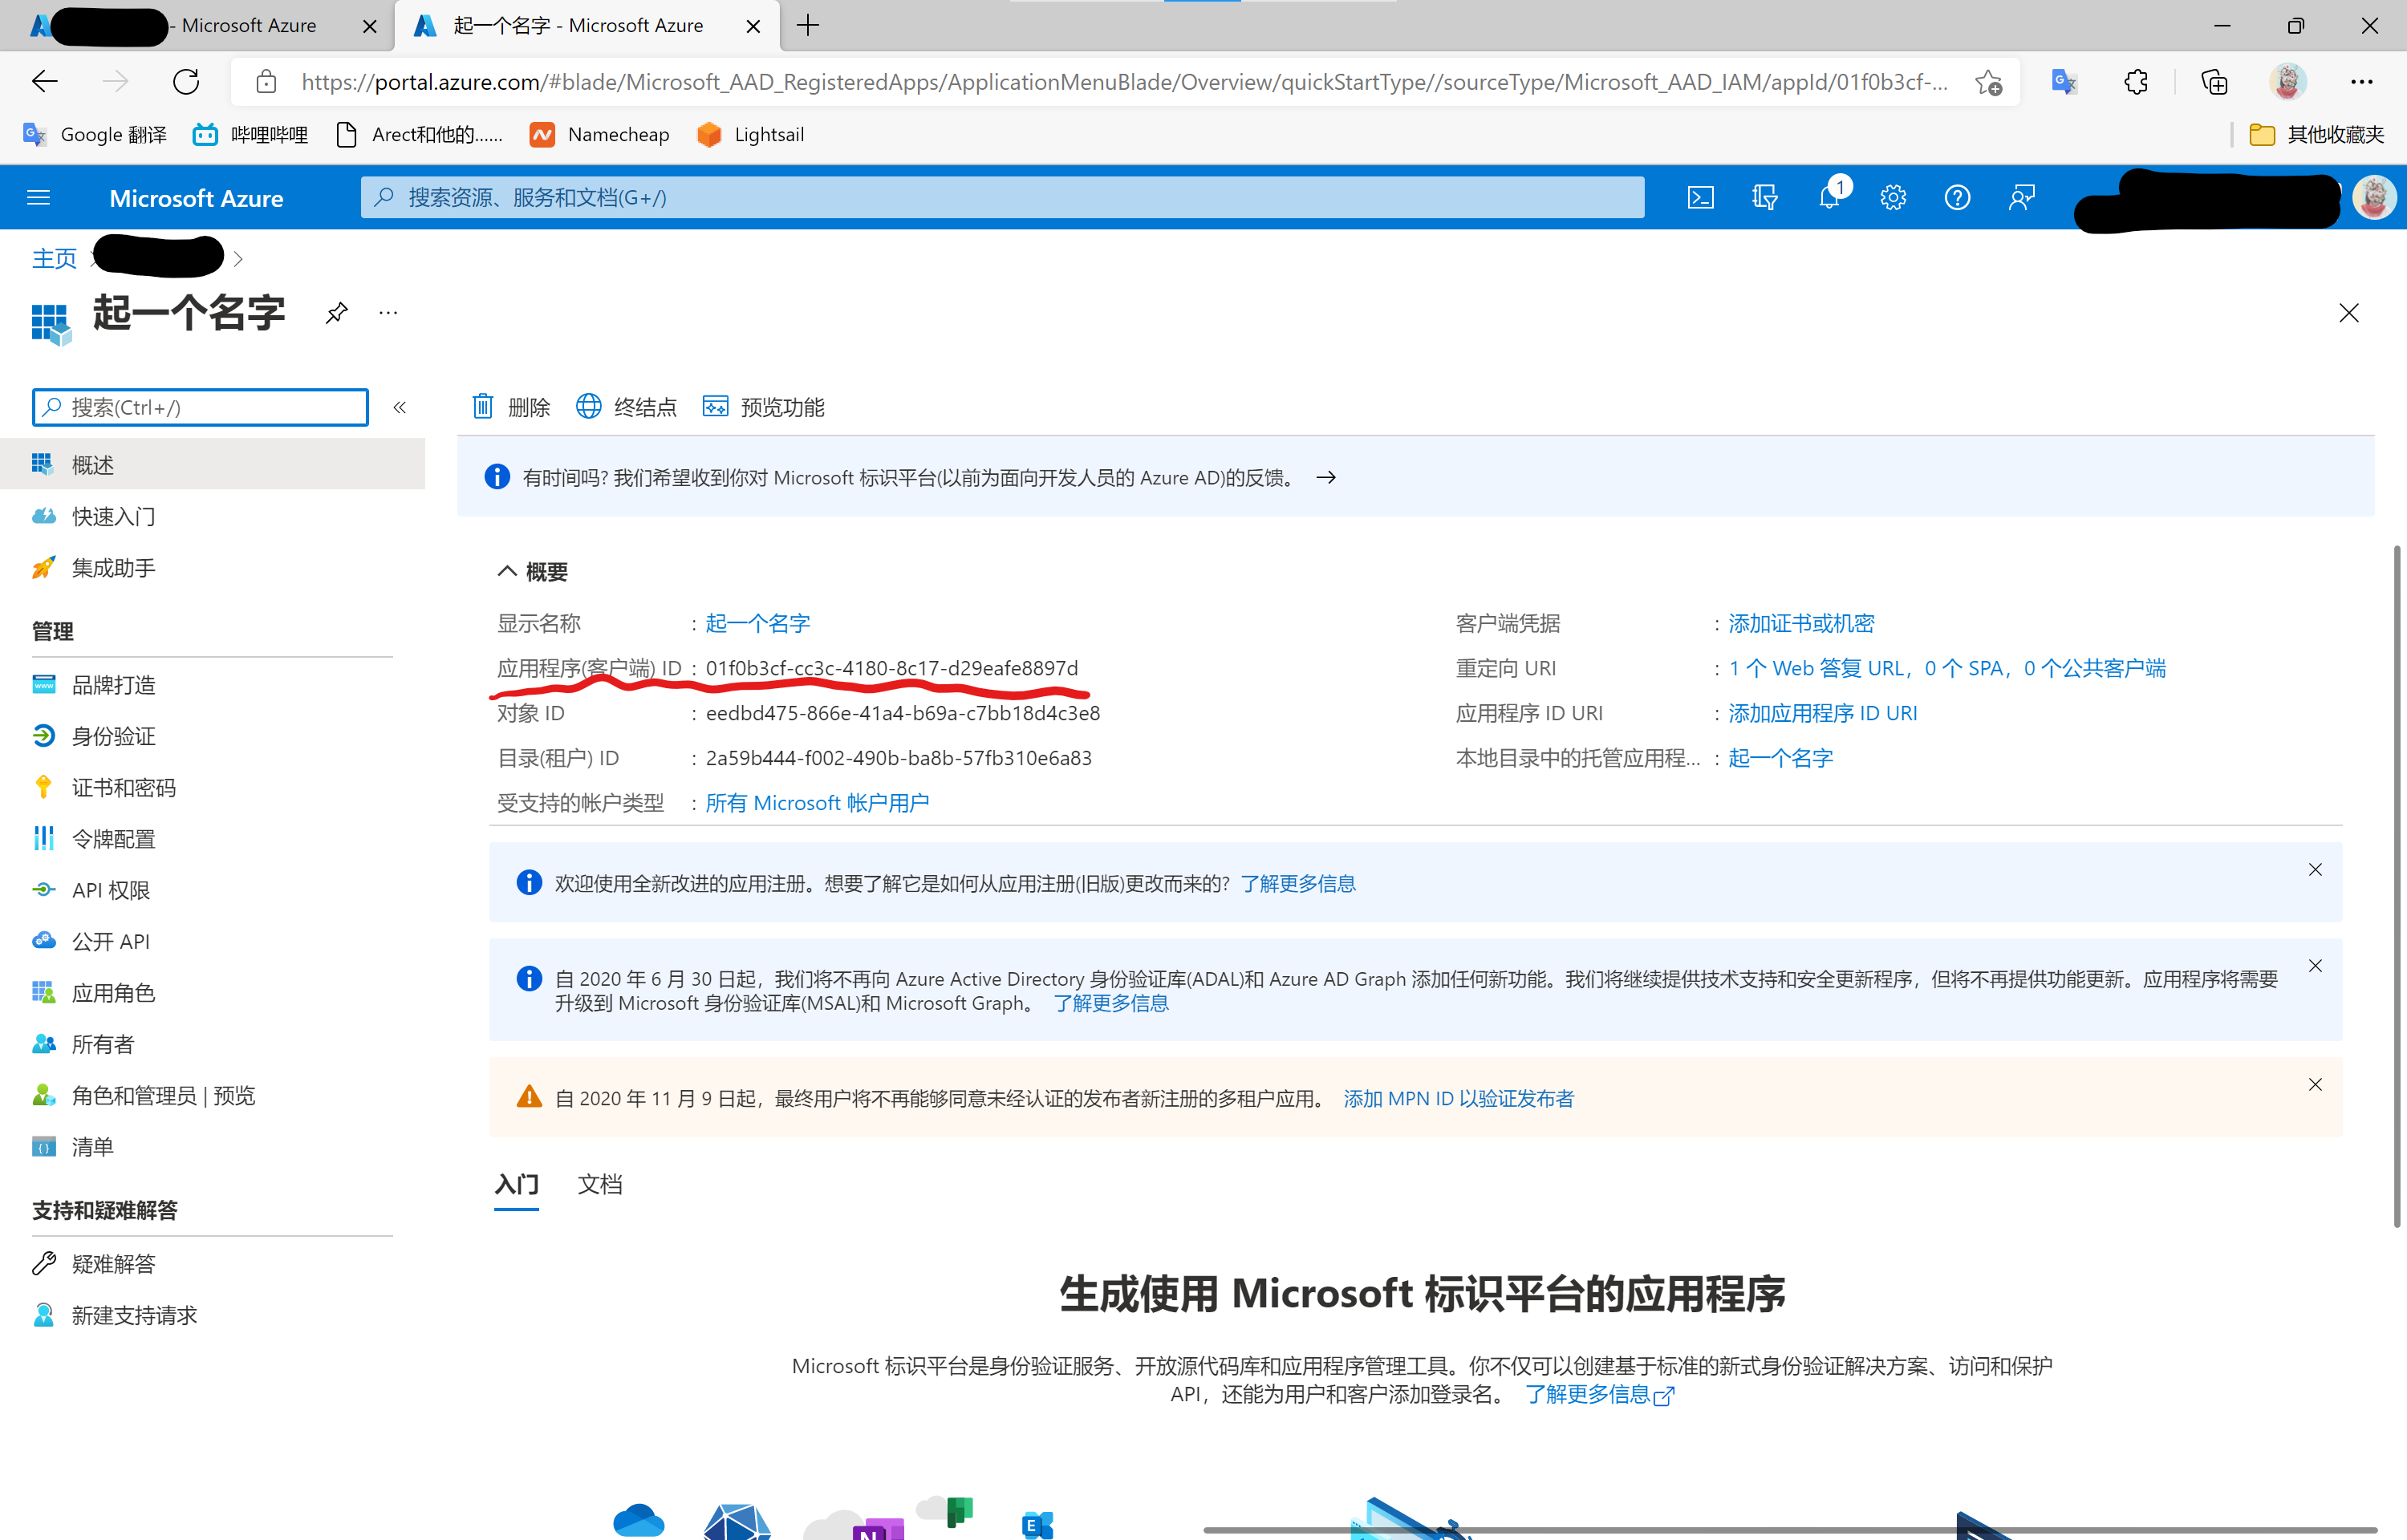Dismiss the ADAL deprecation notice
This screenshot has height=1540, width=2407.
[2315, 965]
